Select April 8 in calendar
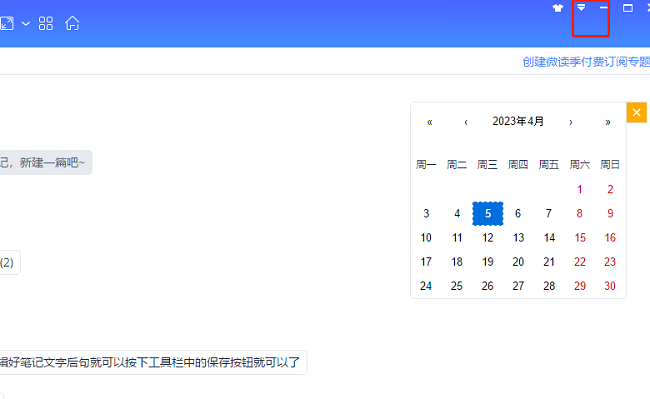This screenshot has height=399, width=650. click(x=580, y=213)
